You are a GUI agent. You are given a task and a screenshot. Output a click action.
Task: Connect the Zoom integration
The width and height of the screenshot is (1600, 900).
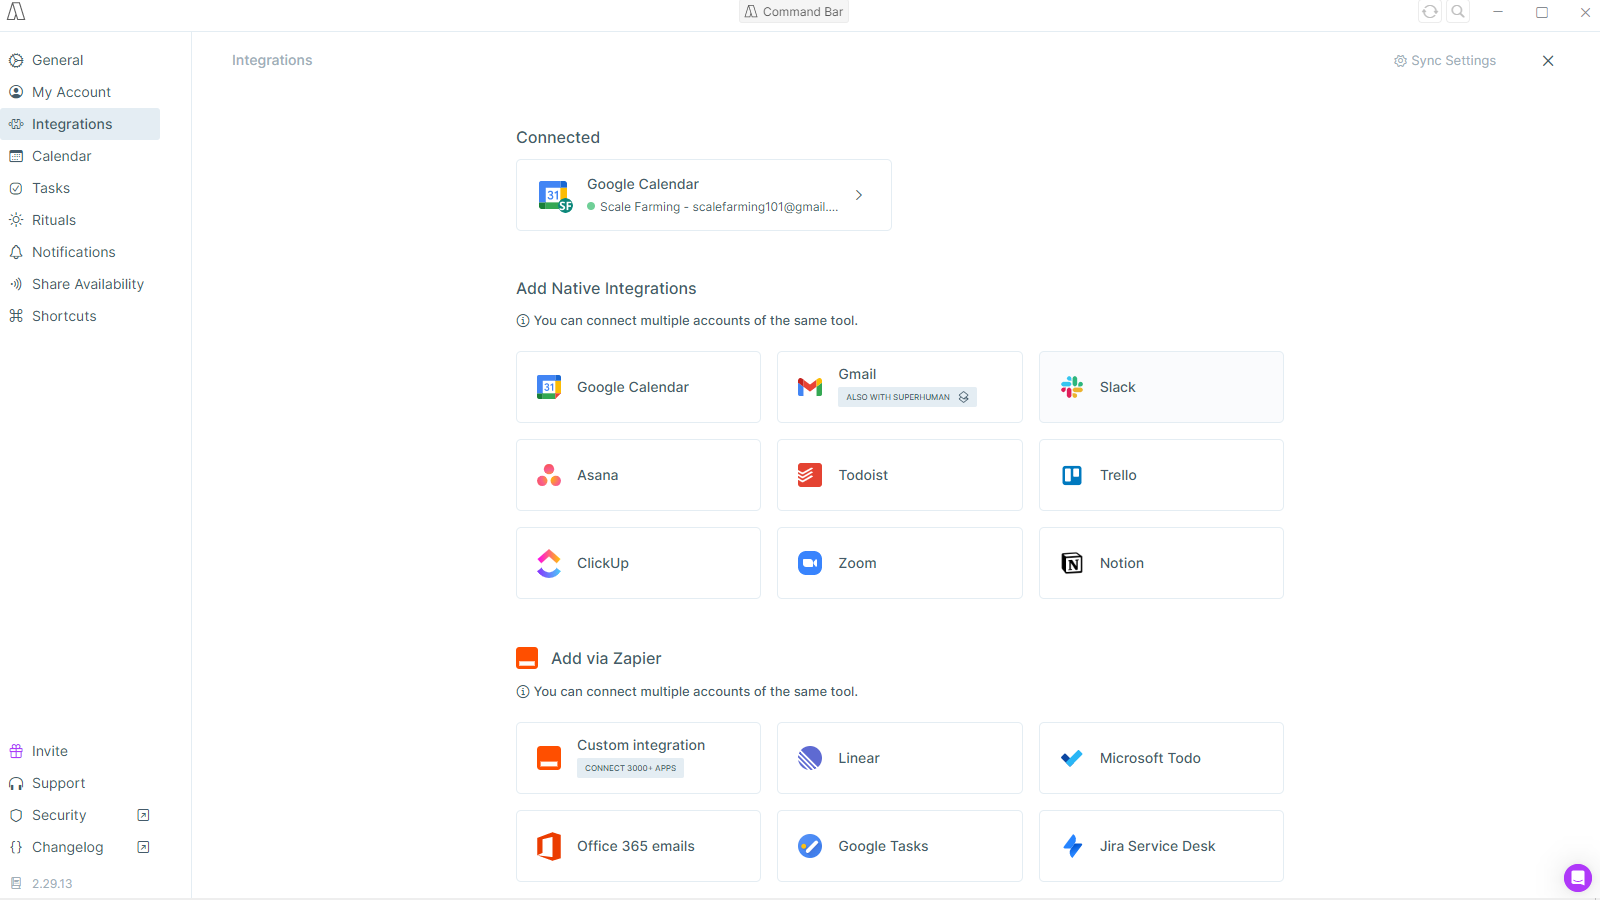[900, 563]
